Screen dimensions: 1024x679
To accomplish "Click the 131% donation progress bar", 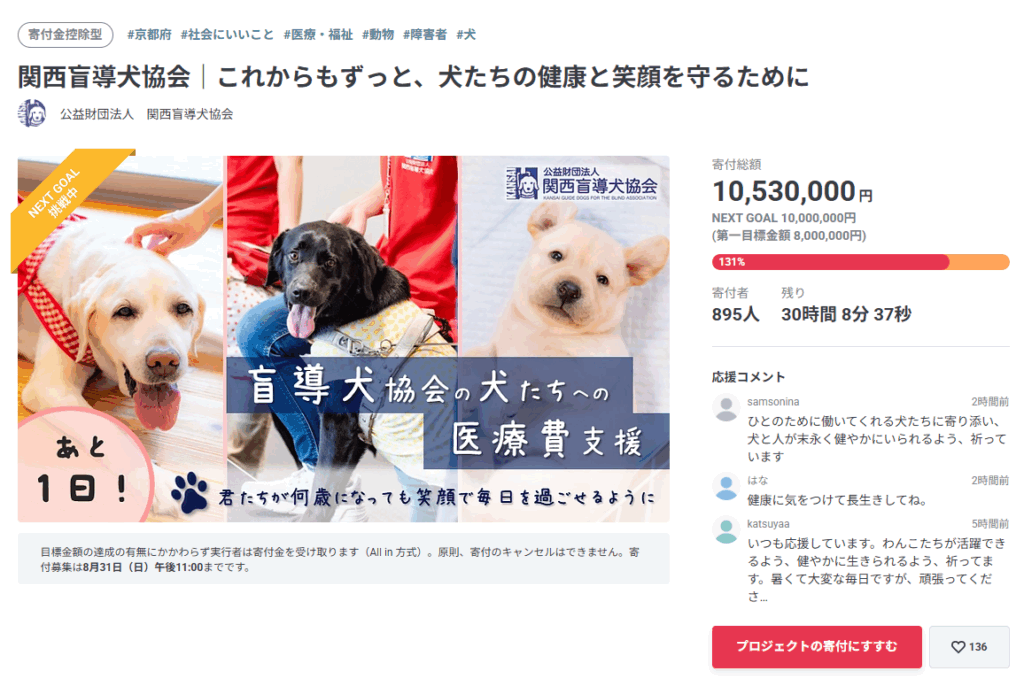I will 860,262.
